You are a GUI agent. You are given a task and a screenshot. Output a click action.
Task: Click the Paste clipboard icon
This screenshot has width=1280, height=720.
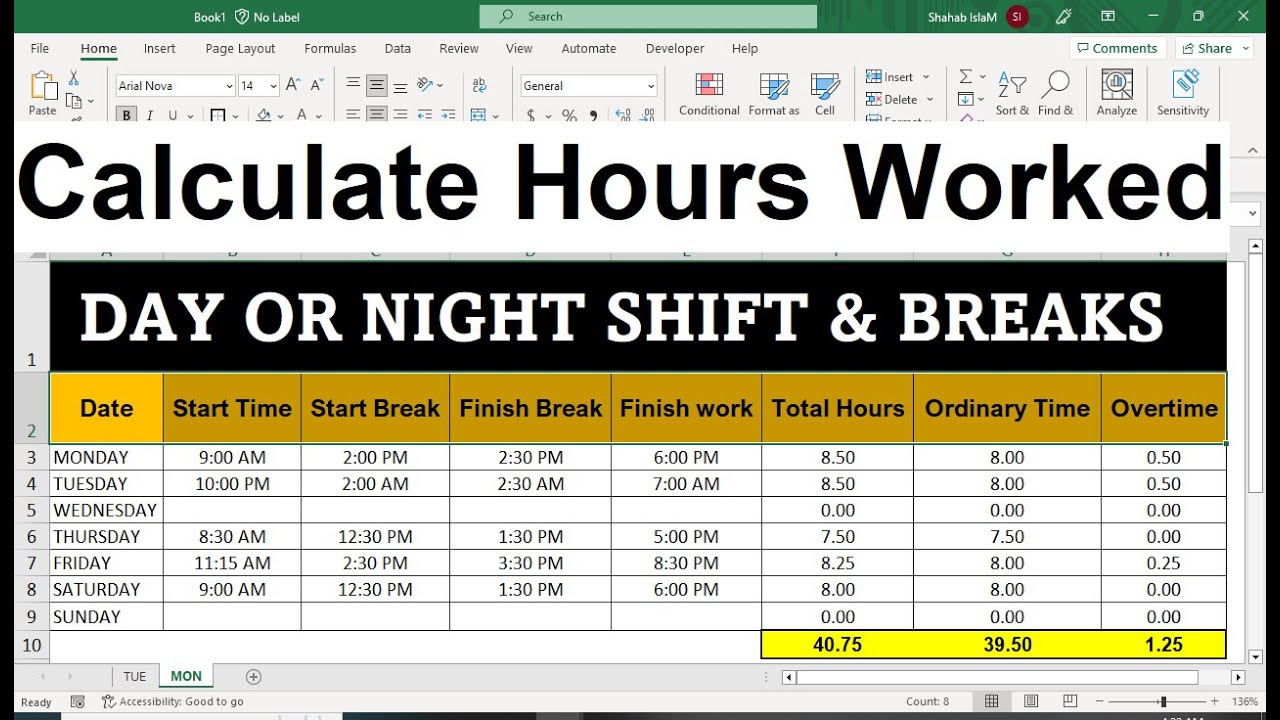coord(43,87)
